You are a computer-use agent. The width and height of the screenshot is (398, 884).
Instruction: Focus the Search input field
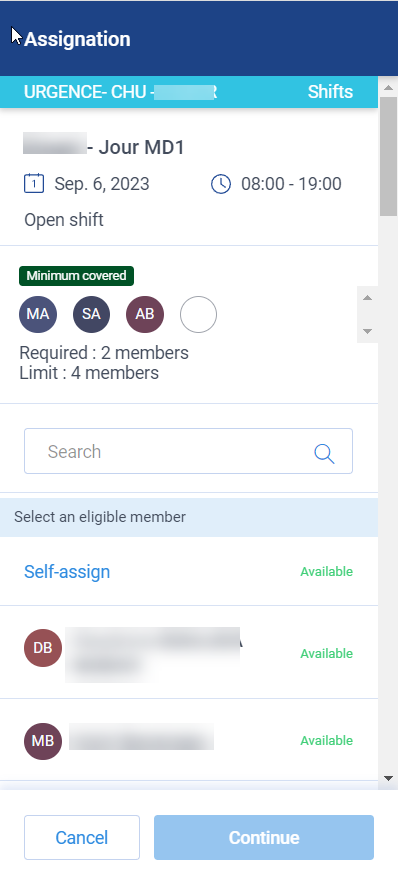pos(188,451)
